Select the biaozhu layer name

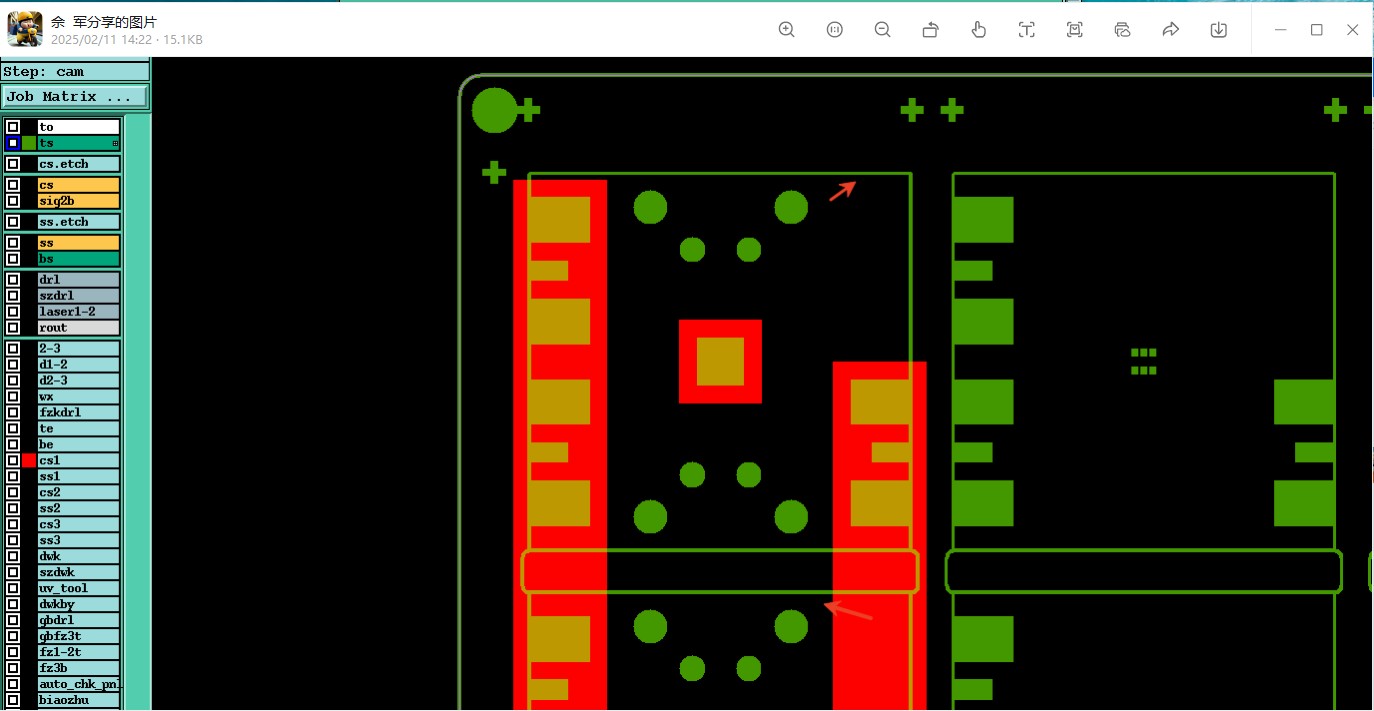click(79, 701)
